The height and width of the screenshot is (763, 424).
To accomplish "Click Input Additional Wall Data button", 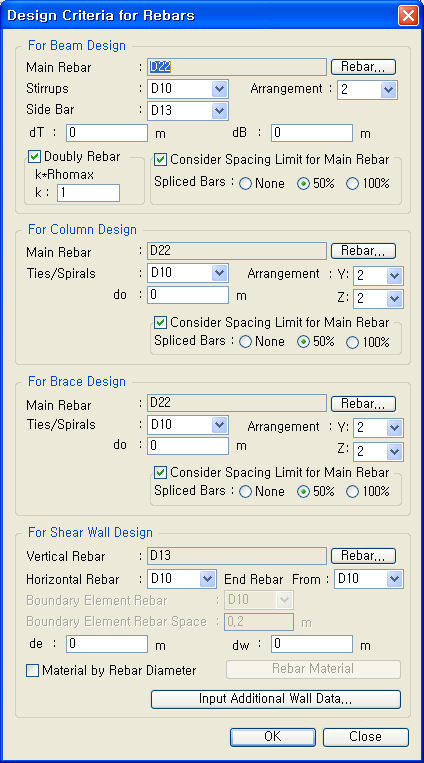I will (x=276, y=699).
